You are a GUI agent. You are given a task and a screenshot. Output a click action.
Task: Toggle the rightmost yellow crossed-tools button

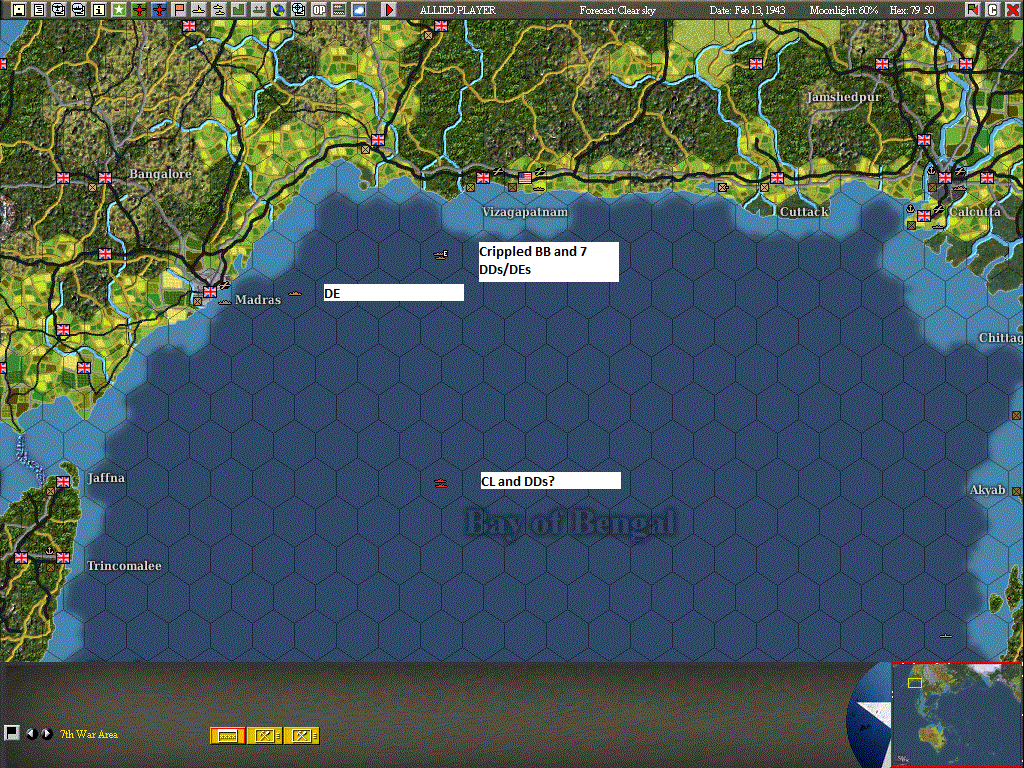301,736
